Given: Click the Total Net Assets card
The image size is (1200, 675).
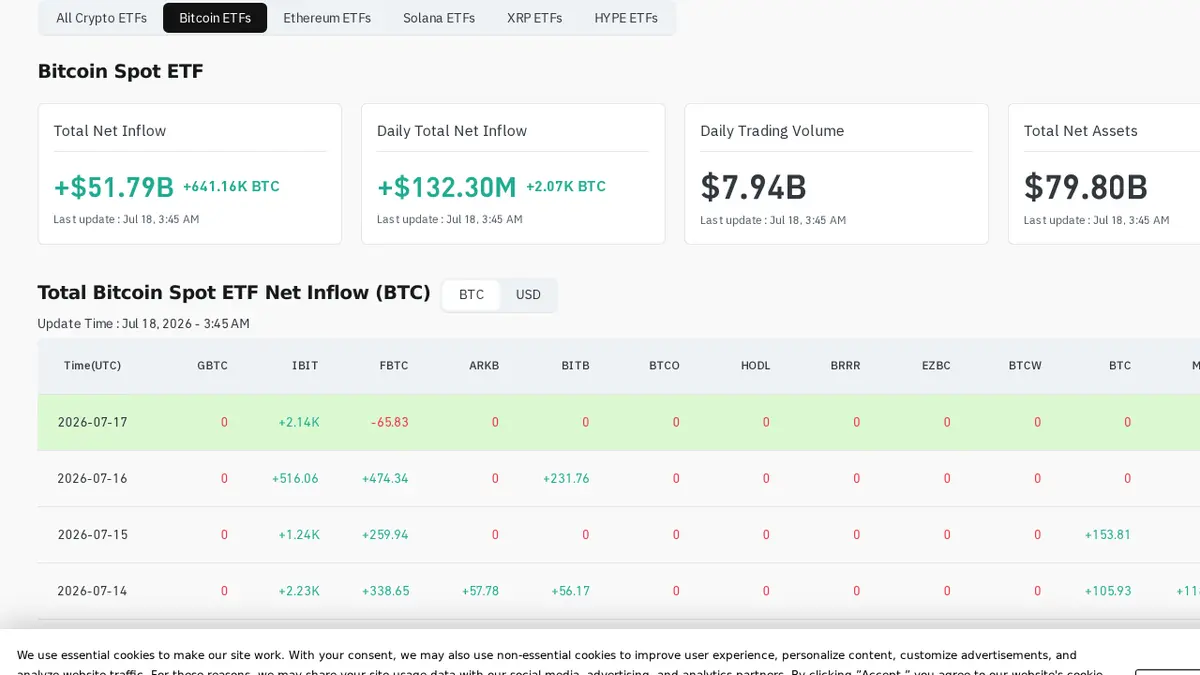Looking at the screenshot, I should click(x=1104, y=174).
